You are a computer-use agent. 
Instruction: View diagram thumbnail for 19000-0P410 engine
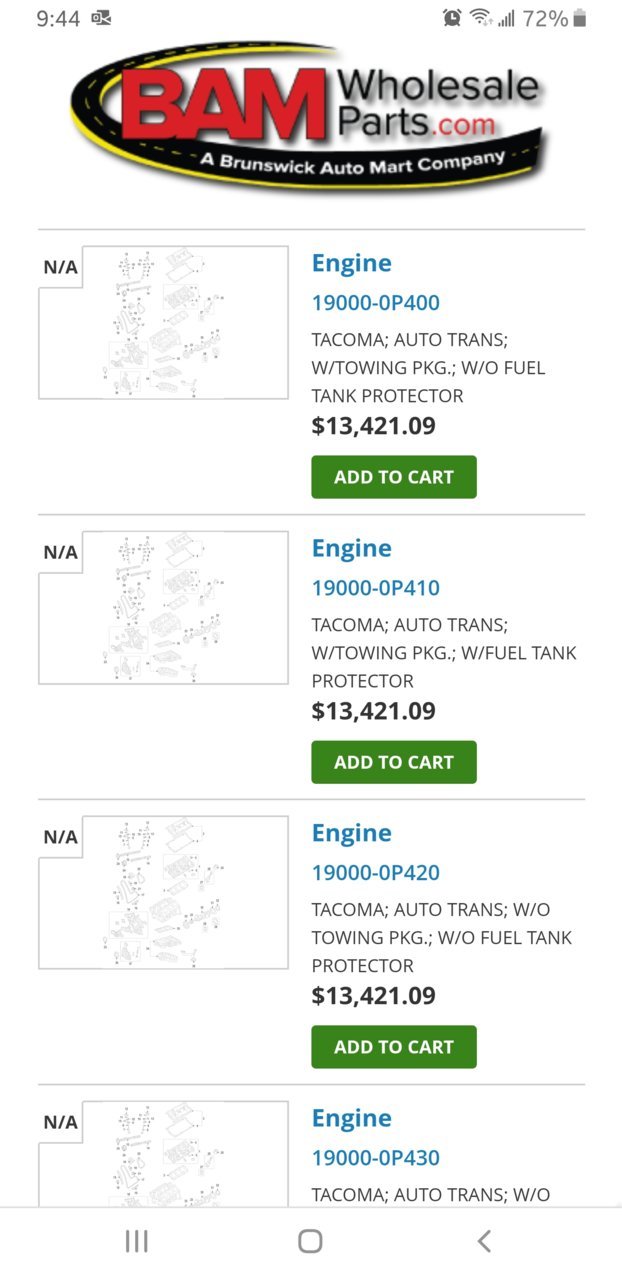coord(163,607)
